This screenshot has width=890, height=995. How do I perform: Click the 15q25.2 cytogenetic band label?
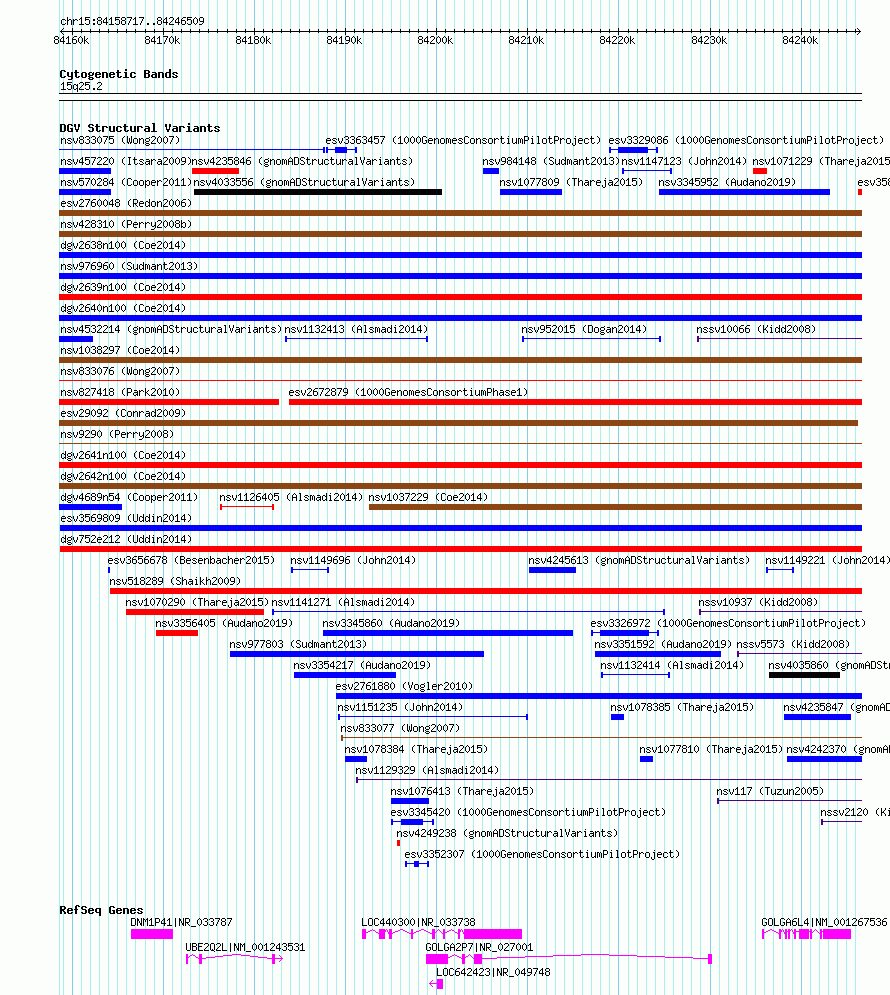coord(81,86)
